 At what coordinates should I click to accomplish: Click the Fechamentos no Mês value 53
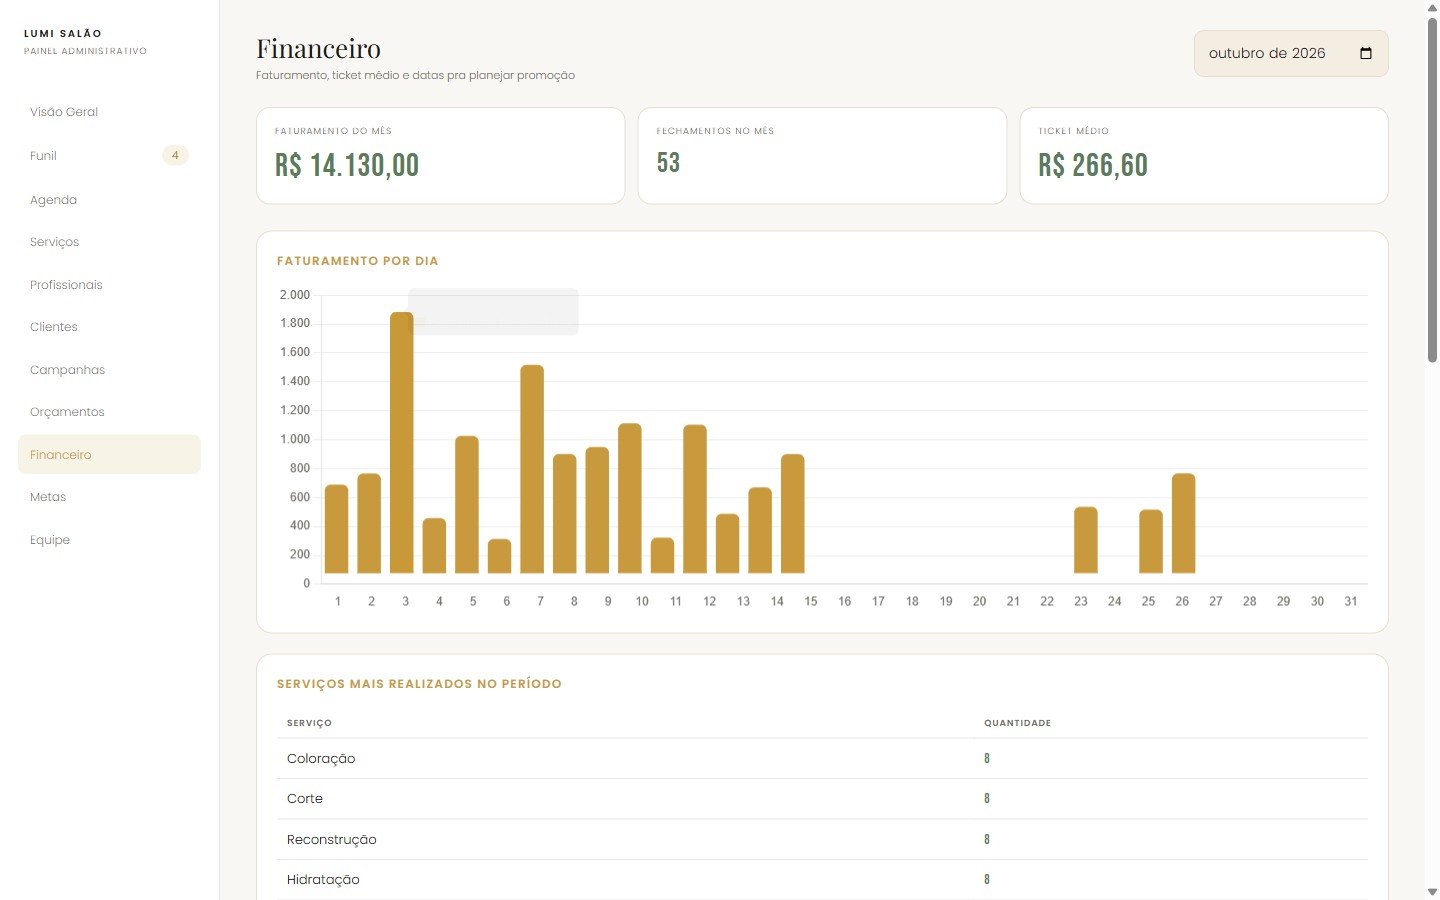(668, 163)
